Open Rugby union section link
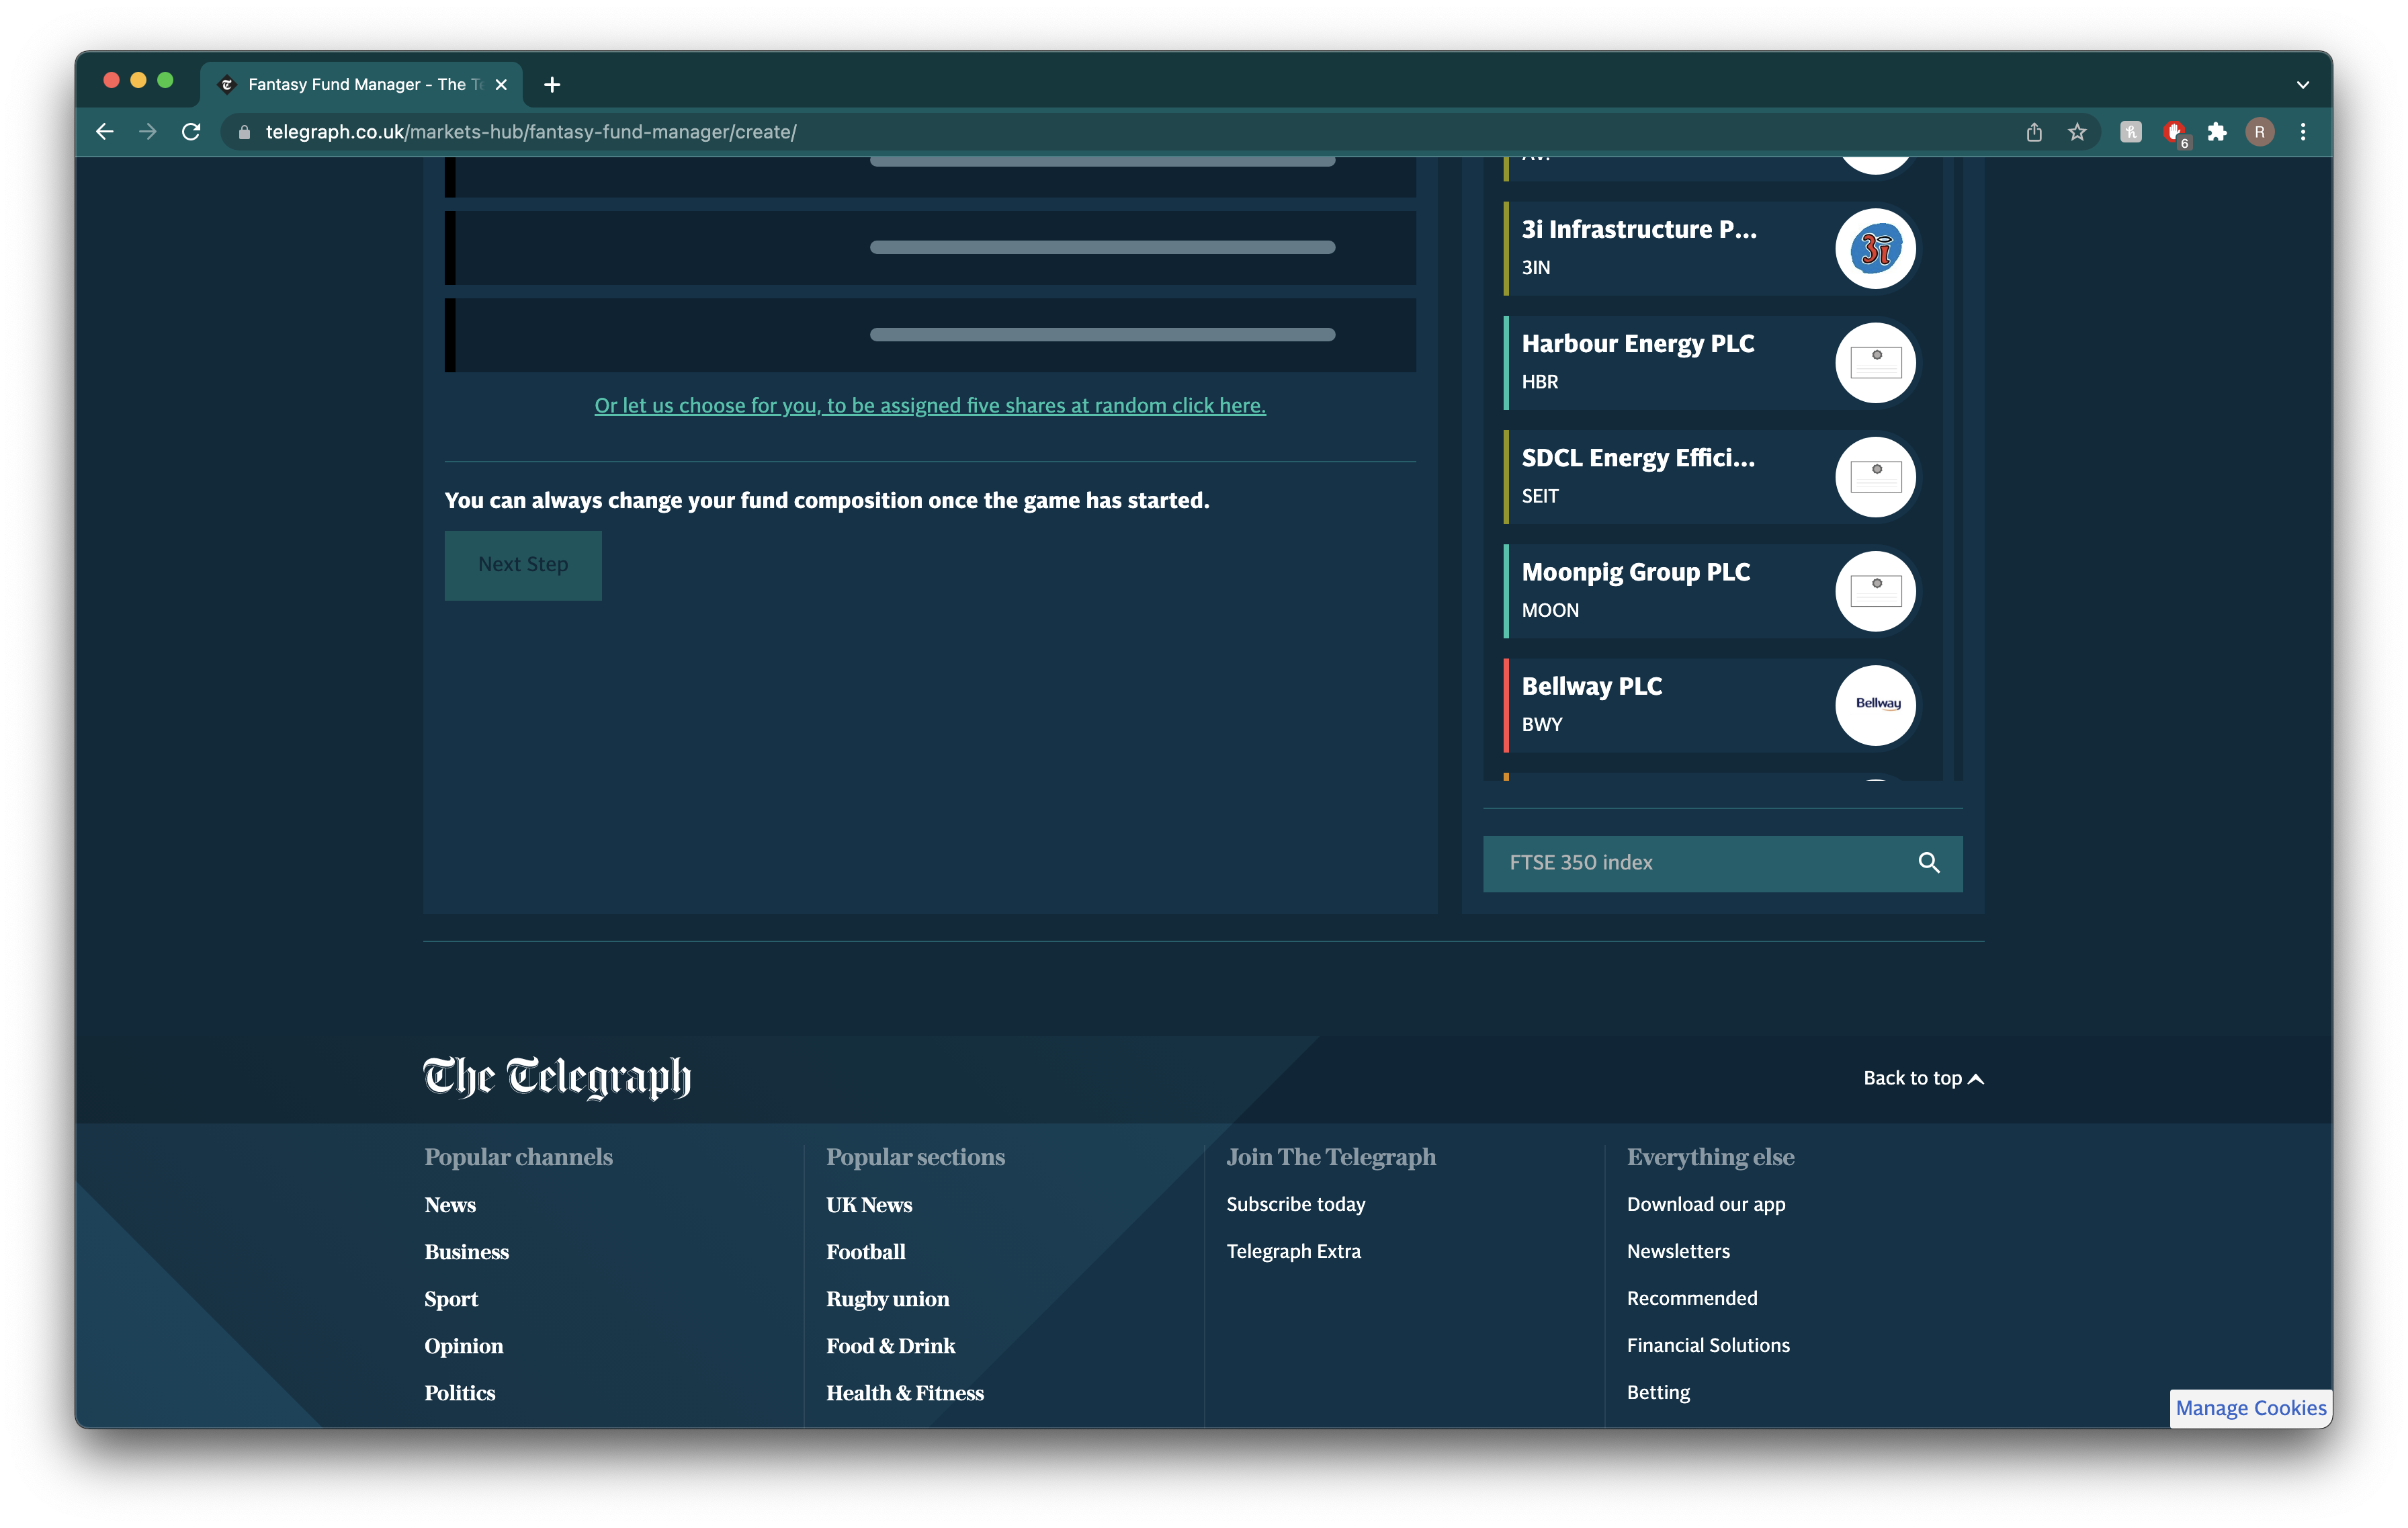The width and height of the screenshot is (2408, 1528). (x=888, y=1299)
